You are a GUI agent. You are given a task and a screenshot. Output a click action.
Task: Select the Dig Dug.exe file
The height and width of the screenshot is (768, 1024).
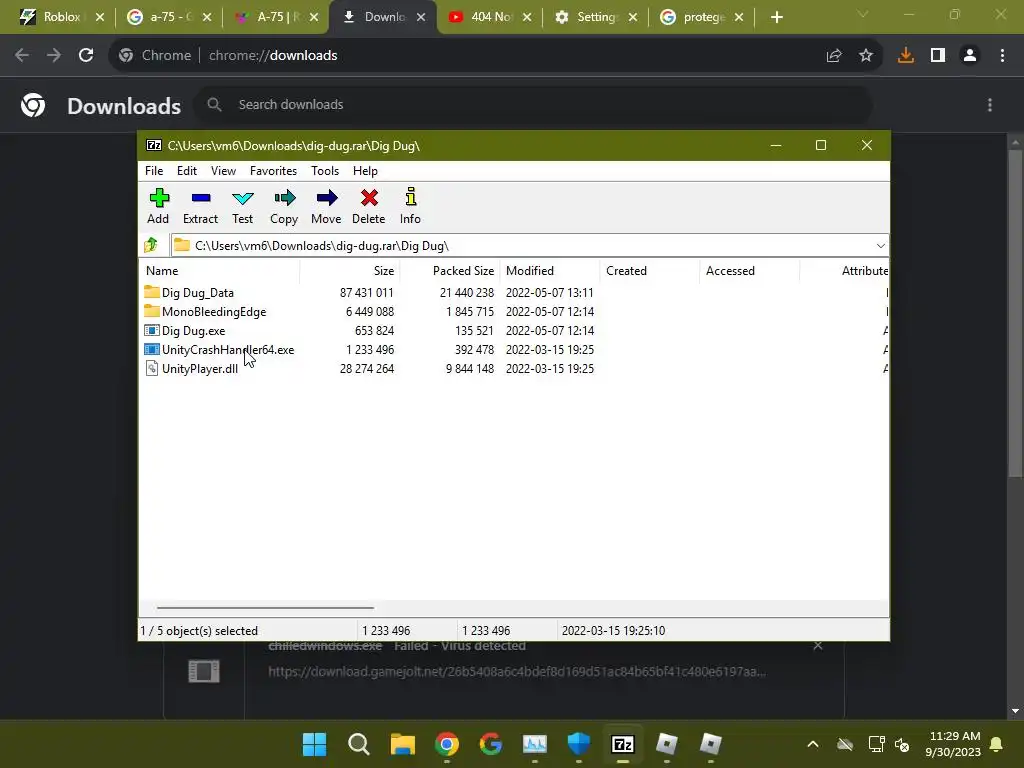[x=185, y=330]
